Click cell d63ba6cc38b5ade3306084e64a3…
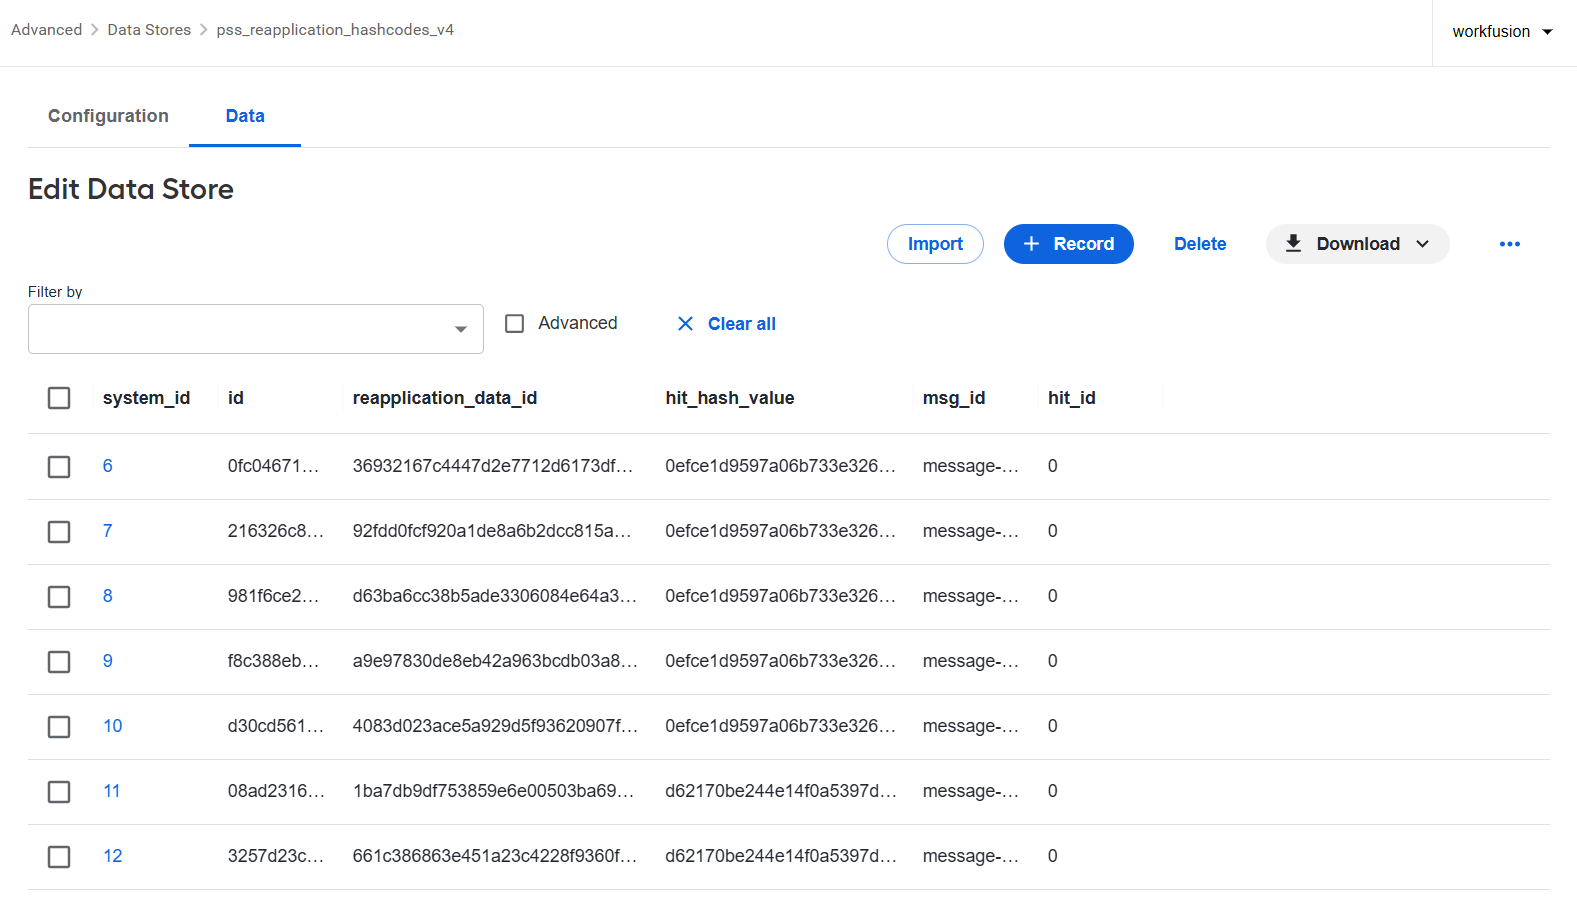 click(495, 596)
